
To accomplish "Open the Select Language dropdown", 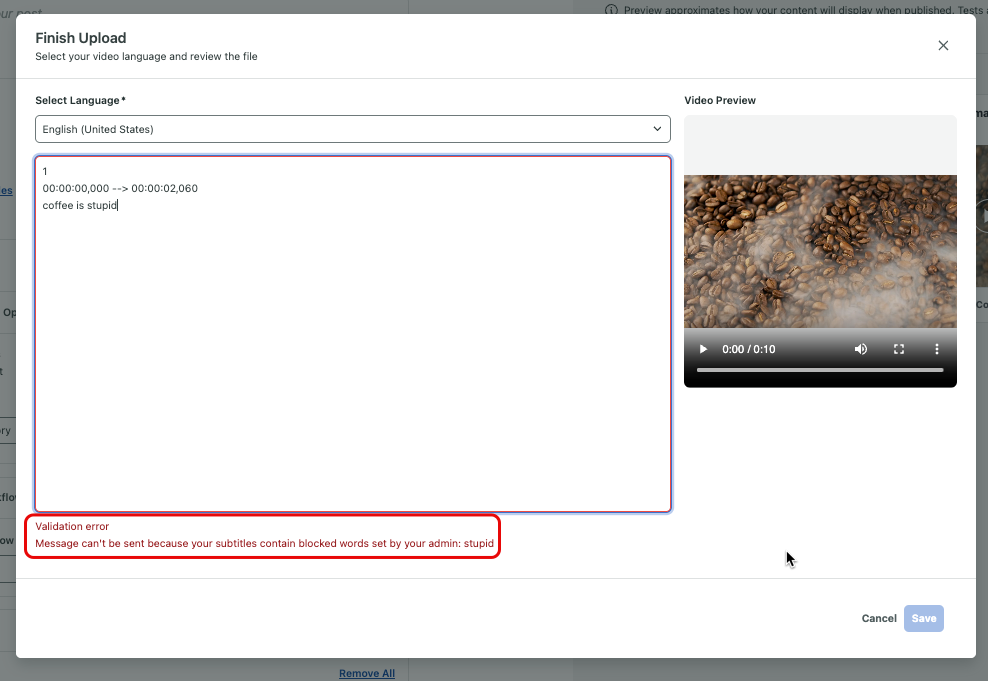I will pyautogui.click(x=352, y=129).
